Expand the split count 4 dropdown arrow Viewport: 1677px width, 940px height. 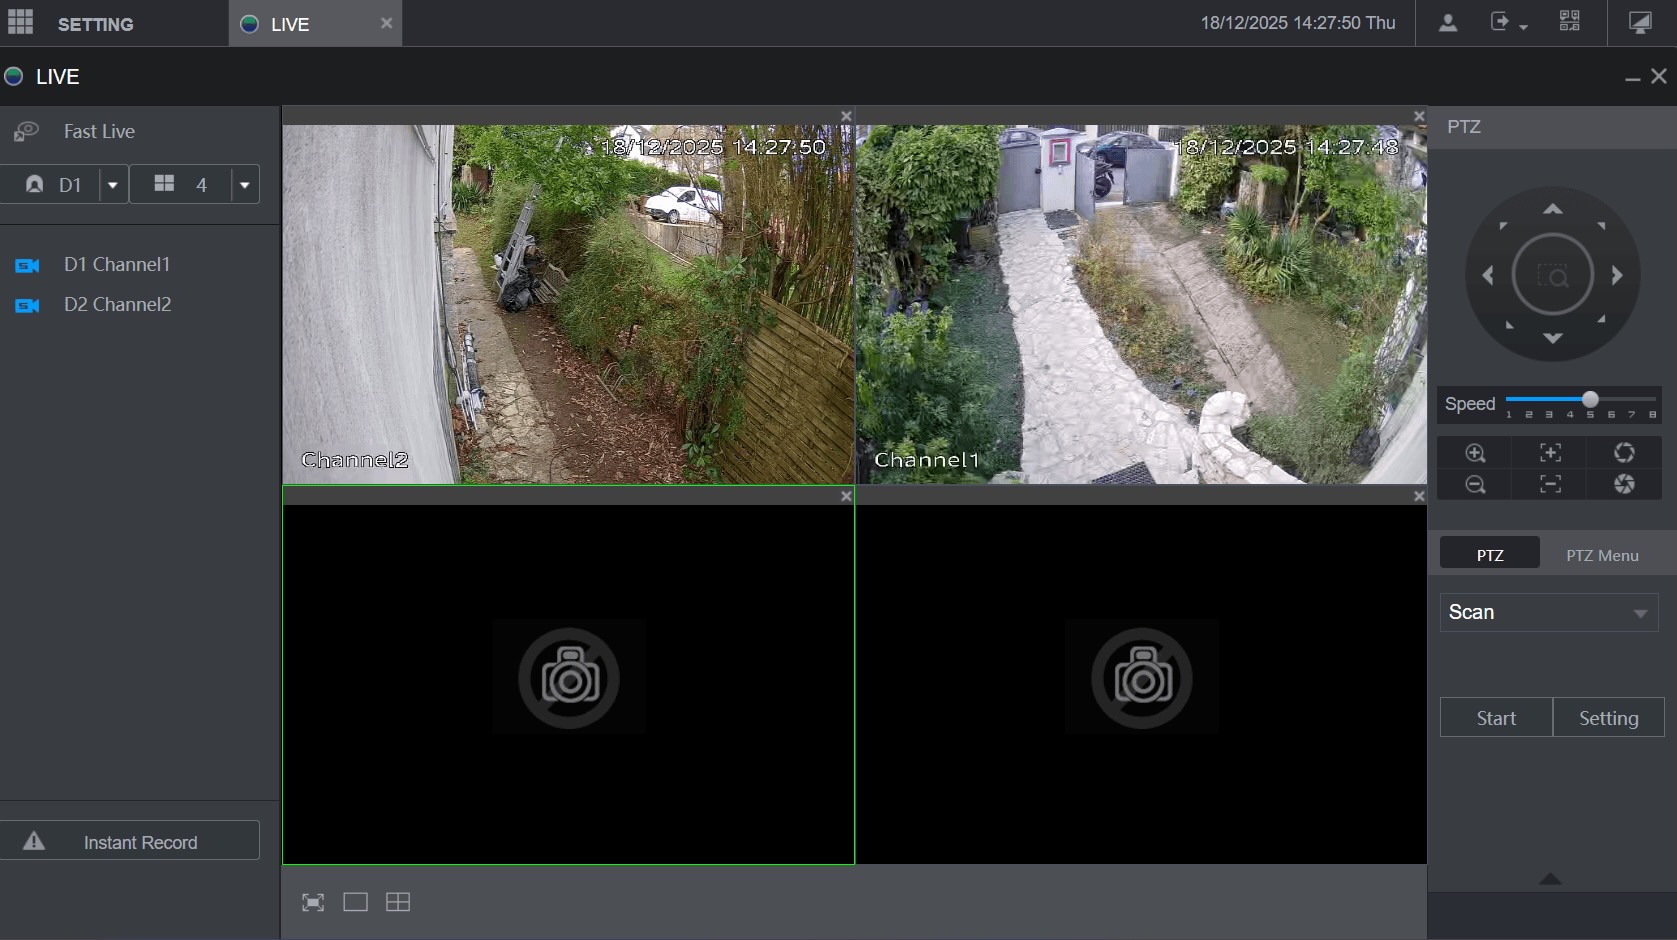tap(245, 185)
